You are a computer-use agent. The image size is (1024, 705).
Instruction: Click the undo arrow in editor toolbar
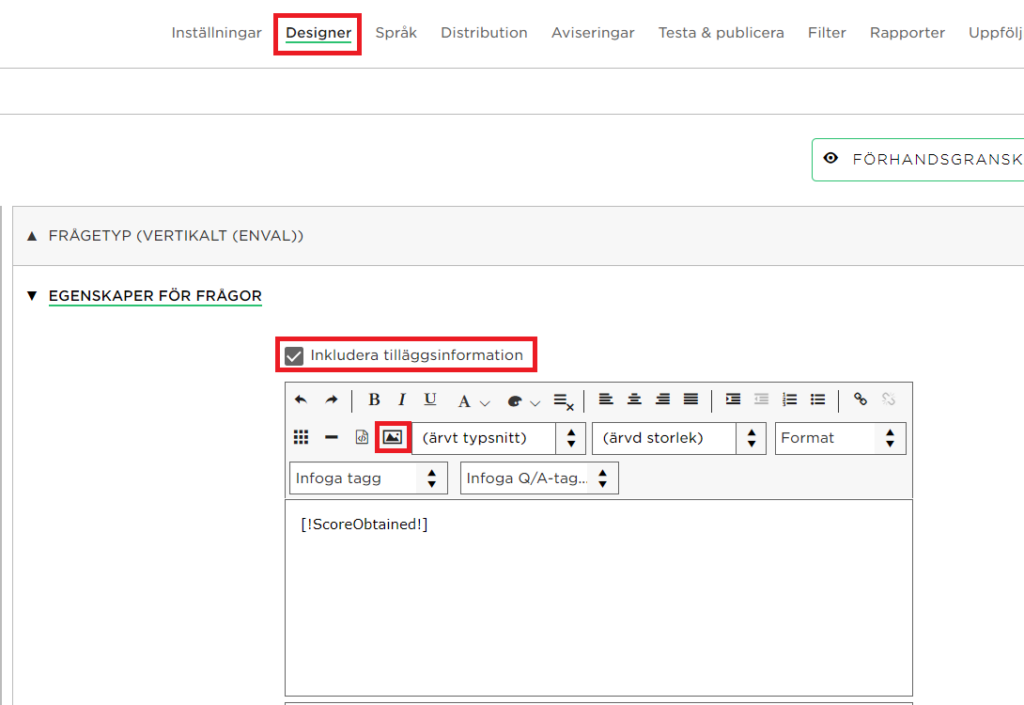tap(301, 400)
